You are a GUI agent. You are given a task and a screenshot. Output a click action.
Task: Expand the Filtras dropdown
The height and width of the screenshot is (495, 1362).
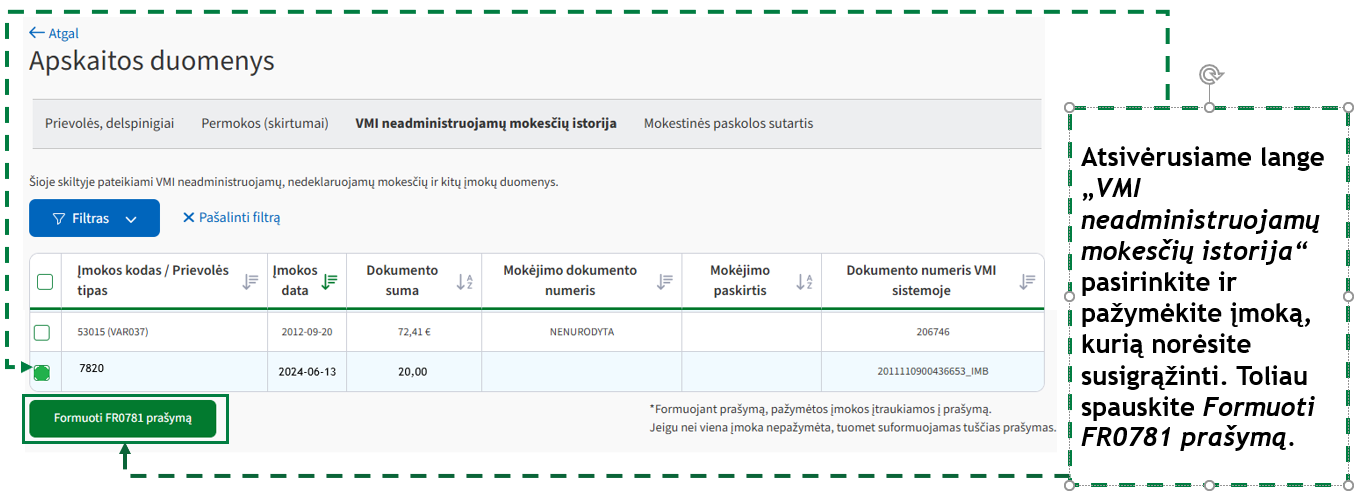point(94,218)
